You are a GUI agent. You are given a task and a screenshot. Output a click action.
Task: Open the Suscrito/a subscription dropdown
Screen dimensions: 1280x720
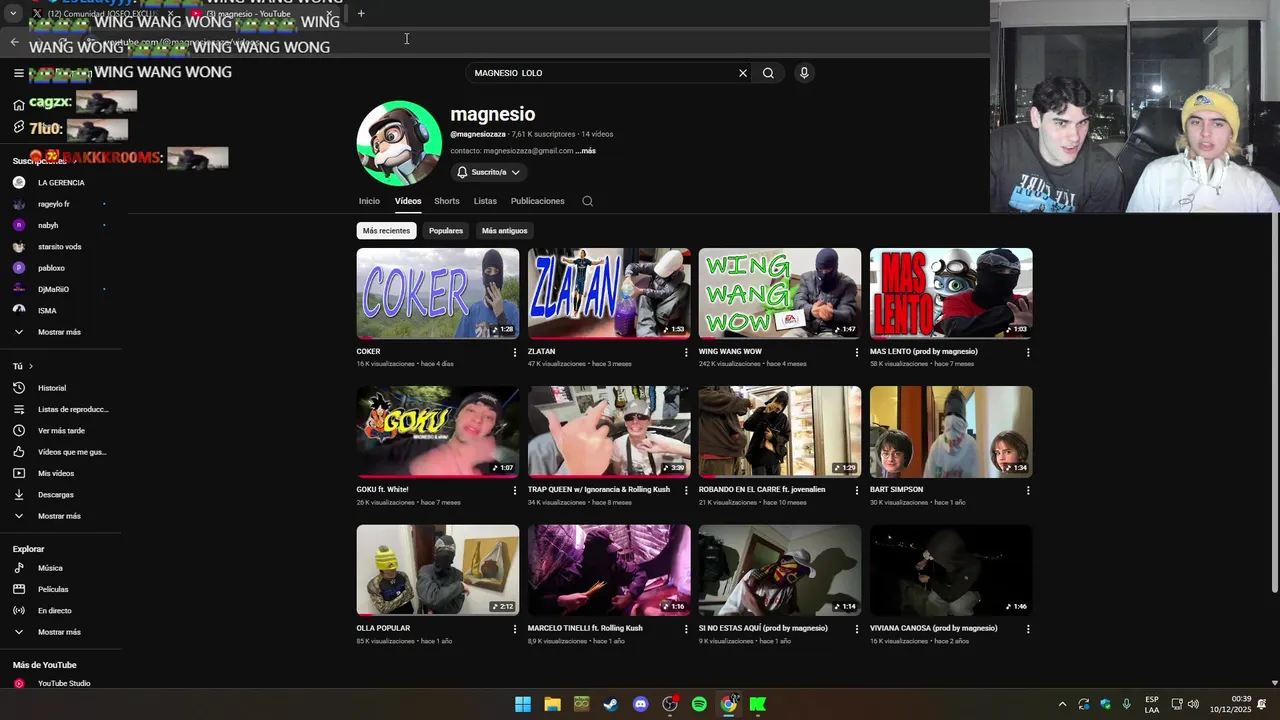(x=489, y=172)
